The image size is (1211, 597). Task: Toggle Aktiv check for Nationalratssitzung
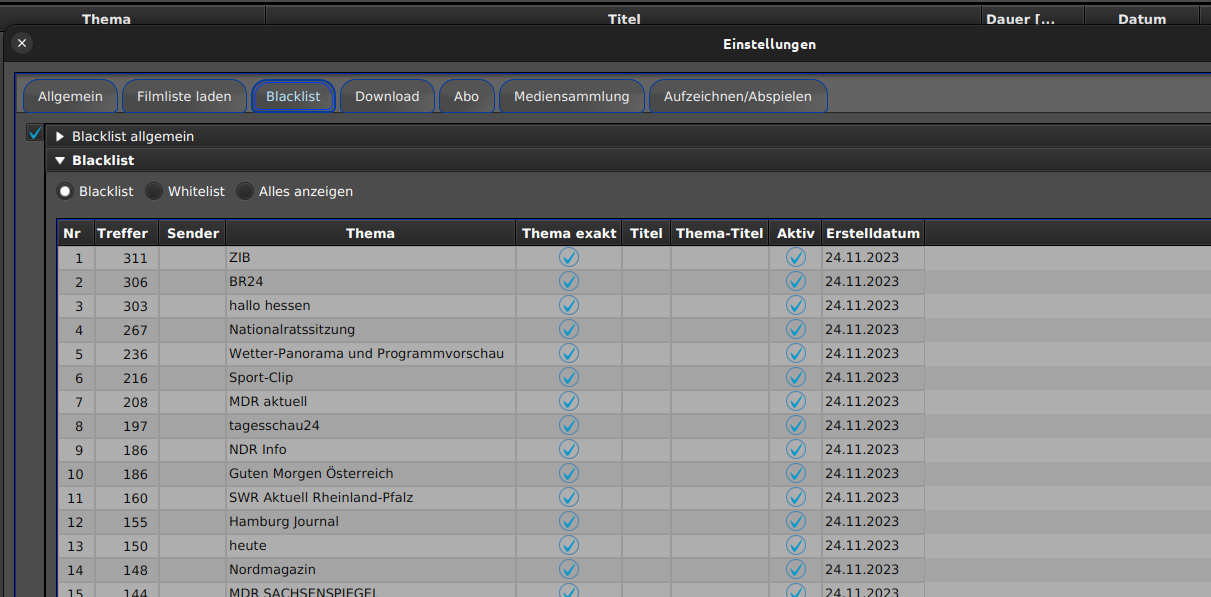pos(796,329)
